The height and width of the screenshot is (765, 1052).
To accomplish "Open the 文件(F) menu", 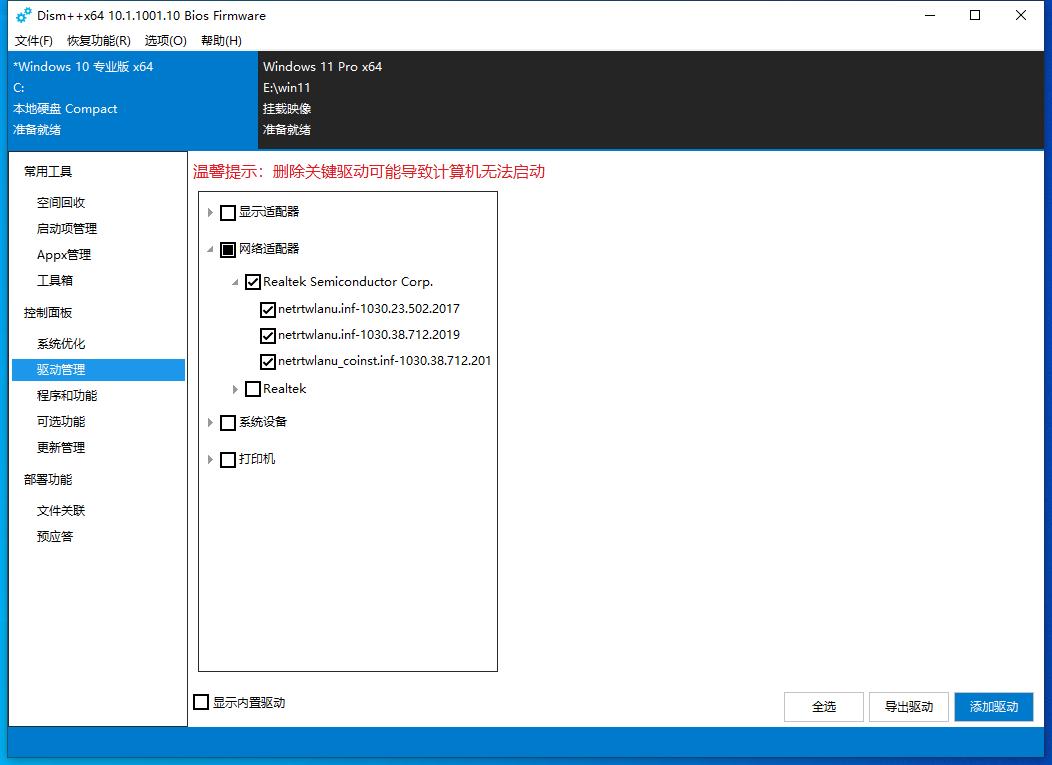I will 33,41.
